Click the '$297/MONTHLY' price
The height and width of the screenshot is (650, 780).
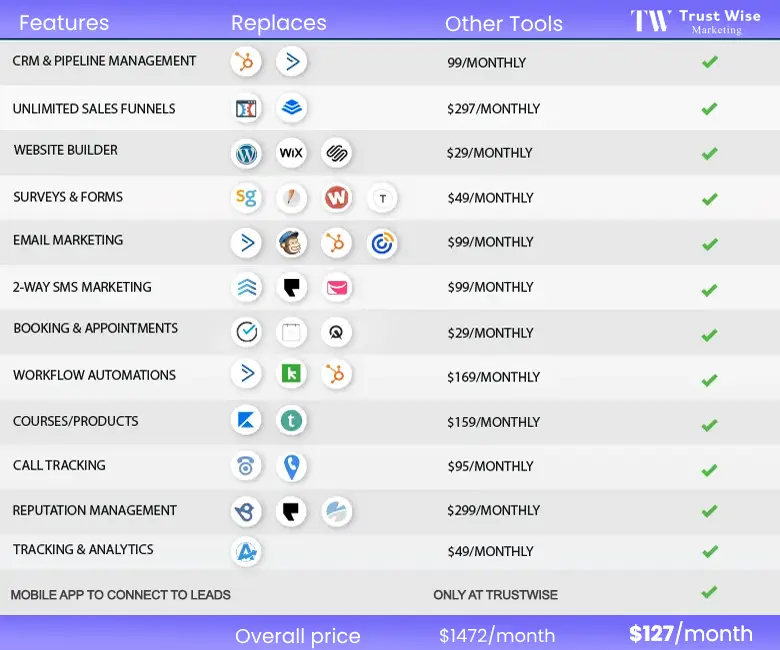493,109
